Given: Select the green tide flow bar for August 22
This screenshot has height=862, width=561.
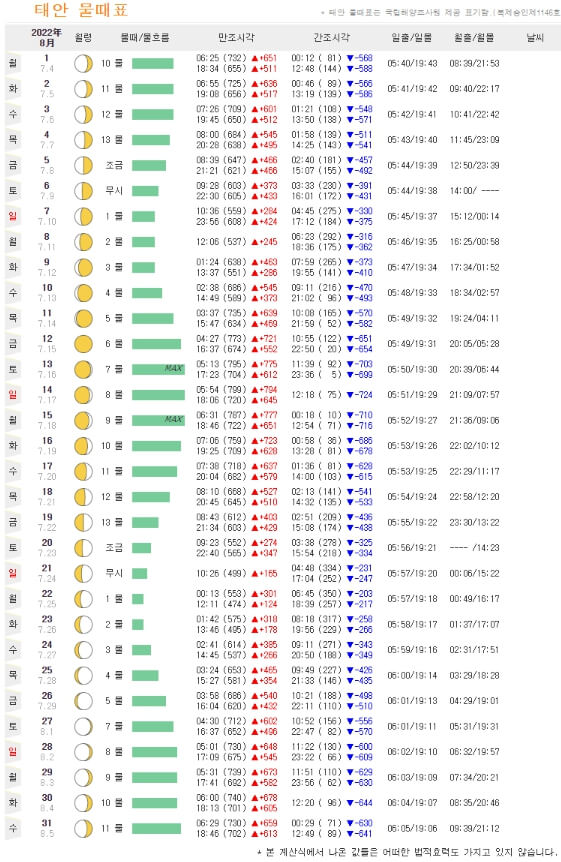Looking at the screenshot, I should [x=138, y=599].
